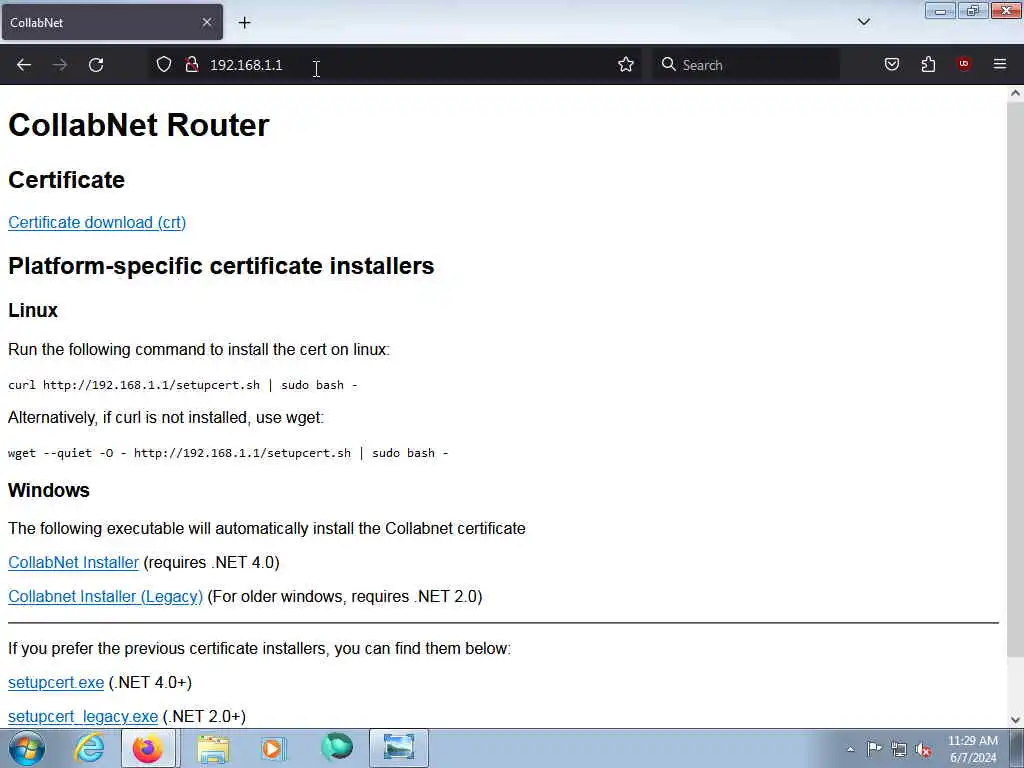Viewport: 1024px width, 768px height.
Task: Open the Windows Start menu
Action: pyautogui.click(x=27, y=748)
